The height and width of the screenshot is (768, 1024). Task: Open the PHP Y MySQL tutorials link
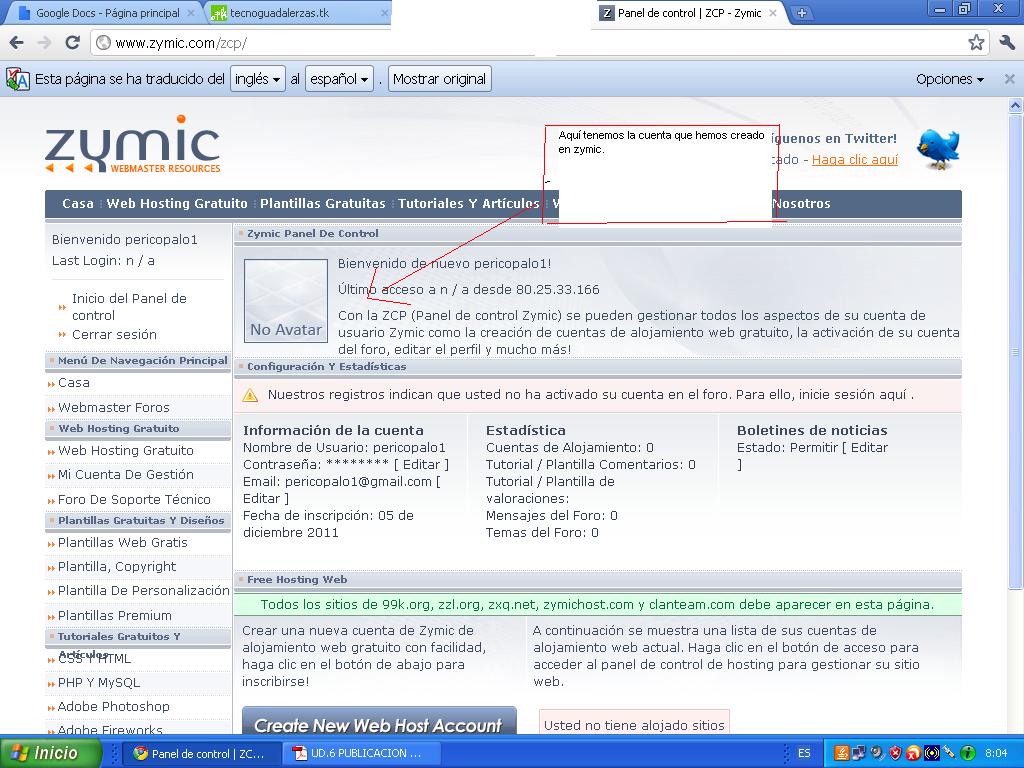(99, 683)
